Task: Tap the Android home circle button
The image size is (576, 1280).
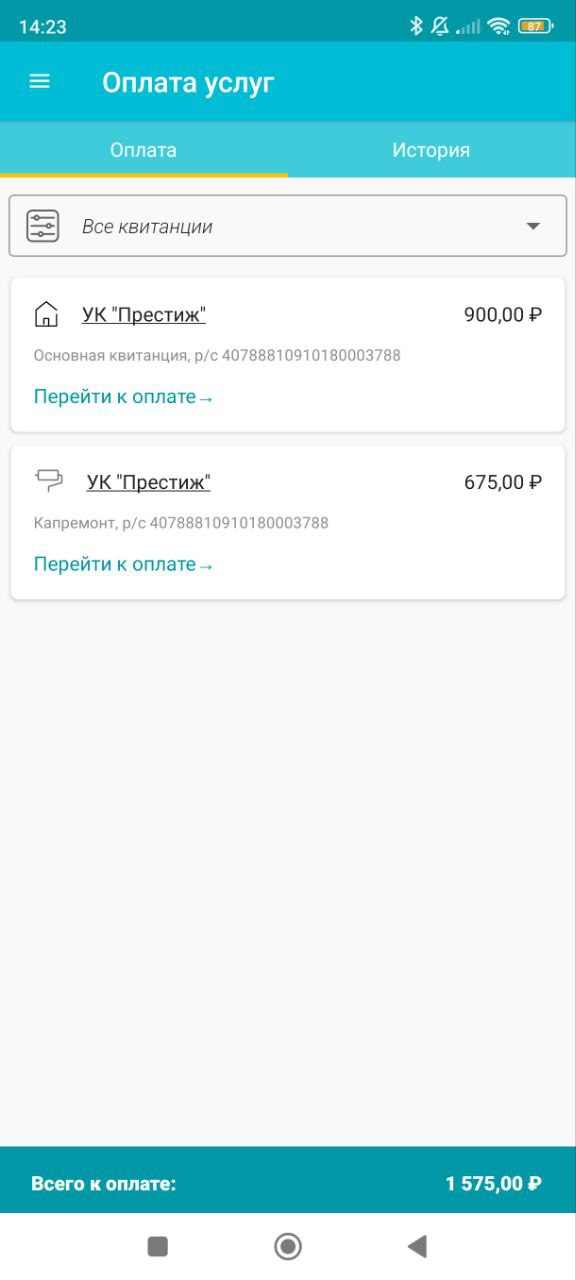Action: pyautogui.click(x=288, y=1245)
